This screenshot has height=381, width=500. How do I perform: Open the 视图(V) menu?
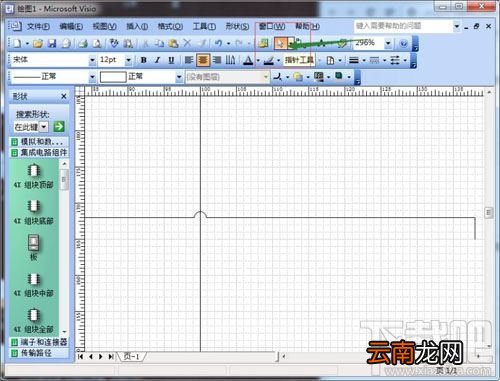tap(104, 26)
